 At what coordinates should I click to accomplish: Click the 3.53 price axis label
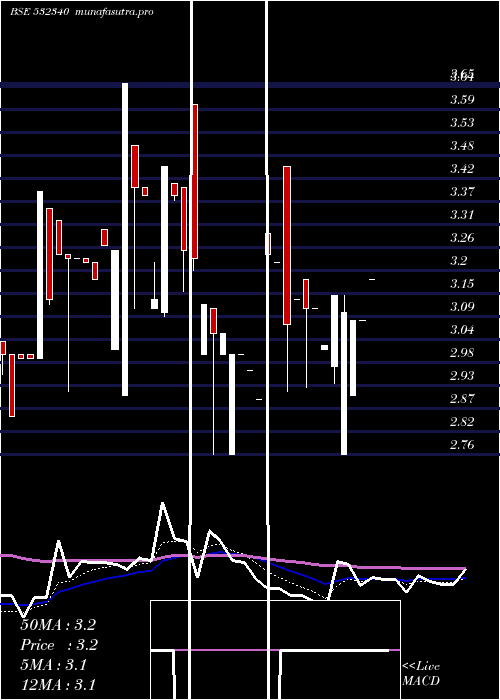462,123
